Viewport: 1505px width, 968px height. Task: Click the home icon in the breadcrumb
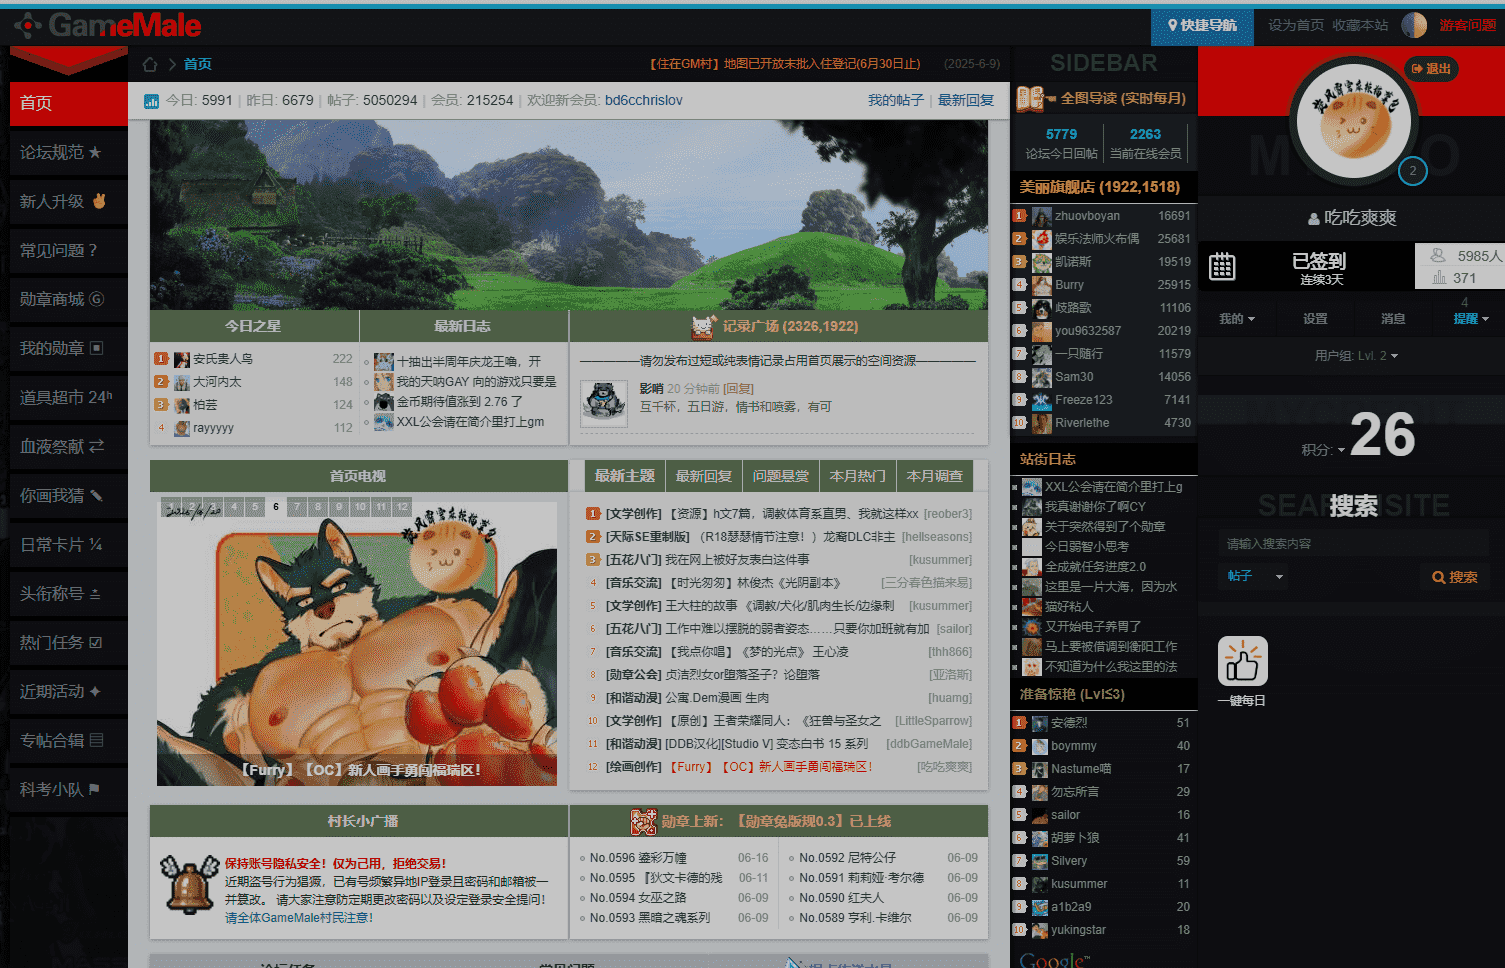150,64
